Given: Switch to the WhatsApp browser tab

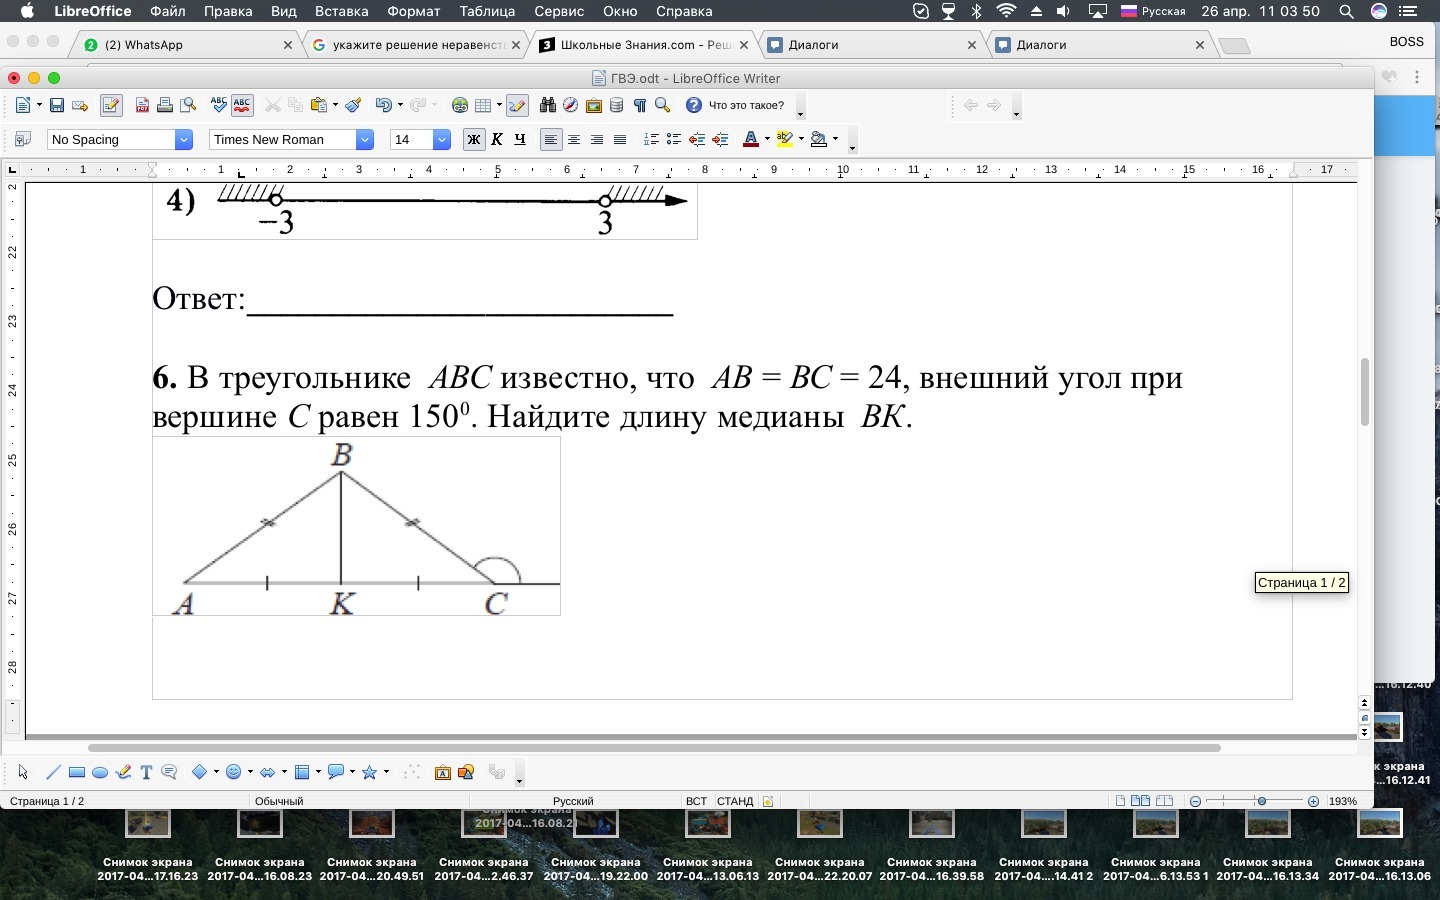Looking at the screenshot, I should 188,45.
